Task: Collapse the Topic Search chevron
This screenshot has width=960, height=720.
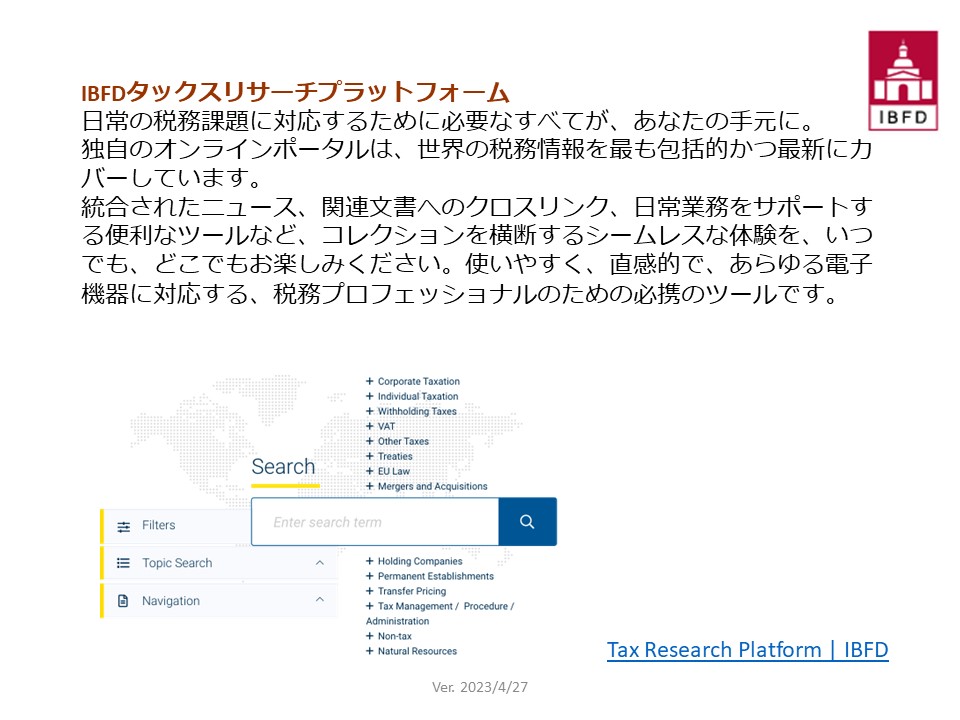Action: [320, 563]
